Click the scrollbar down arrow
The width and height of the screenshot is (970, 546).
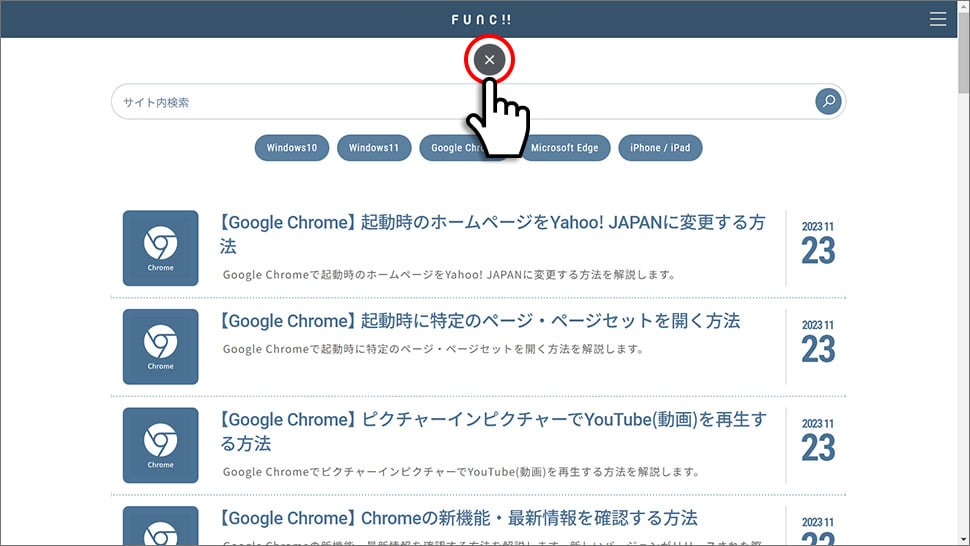[x=964, y=539]
